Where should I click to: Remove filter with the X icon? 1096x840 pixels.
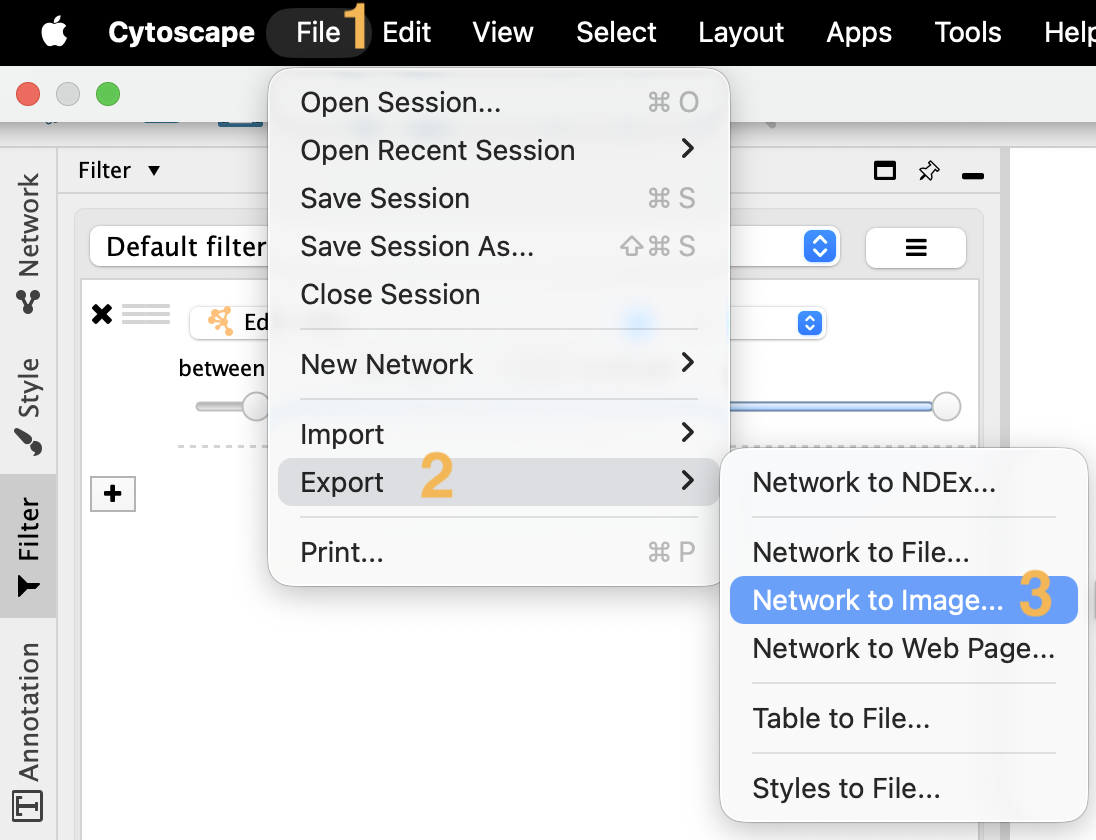click(101, 315)
